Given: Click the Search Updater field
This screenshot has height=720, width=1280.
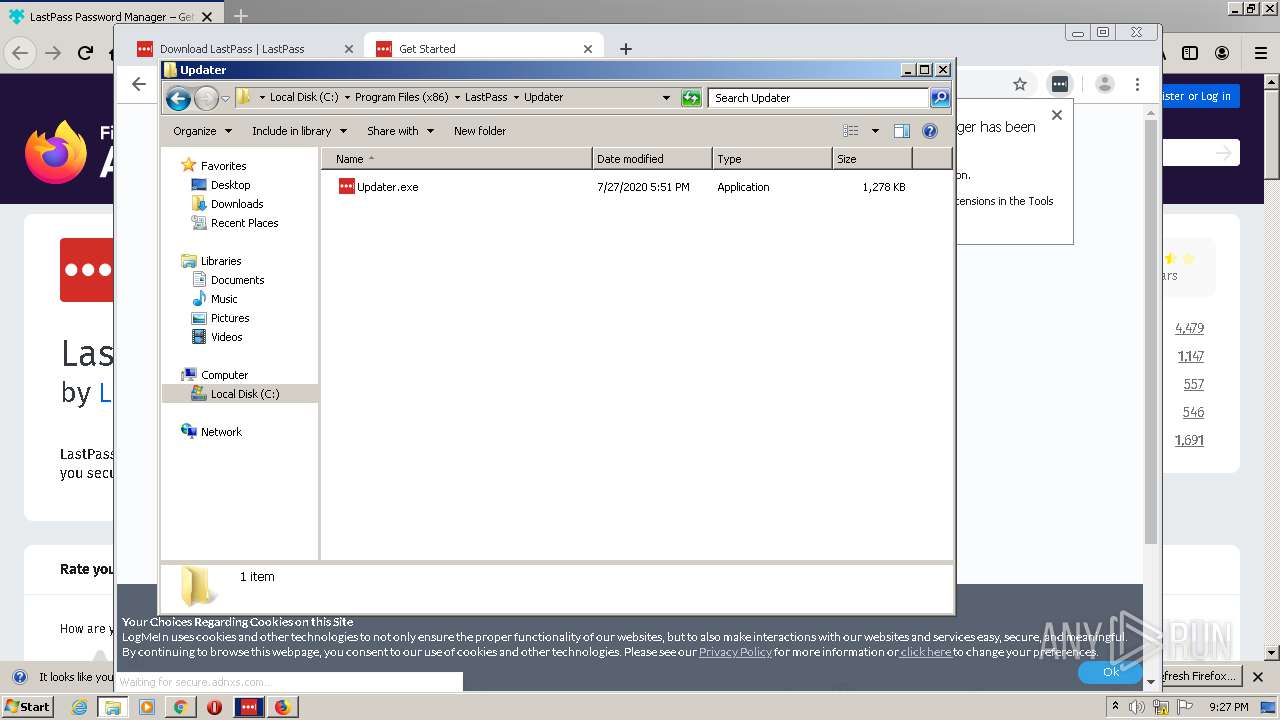Looking at the screenshot, I should pos(819,98).
